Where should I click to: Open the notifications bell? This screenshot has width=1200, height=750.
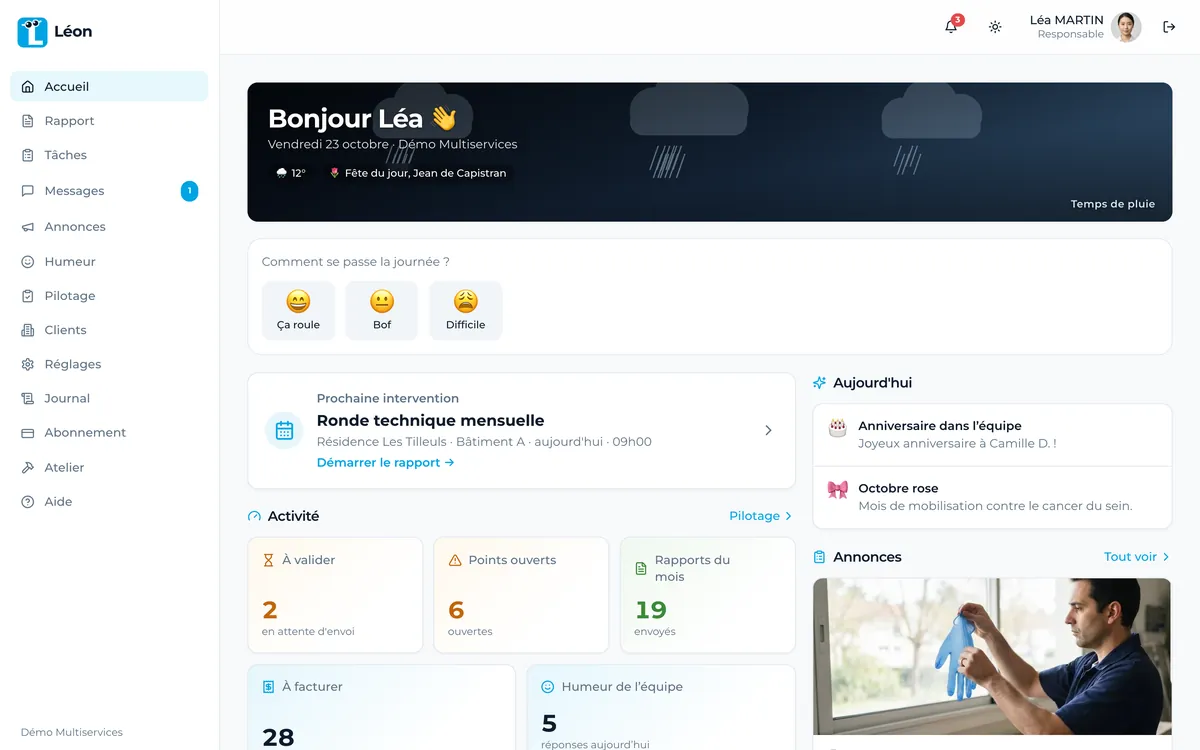pos(951,27)
